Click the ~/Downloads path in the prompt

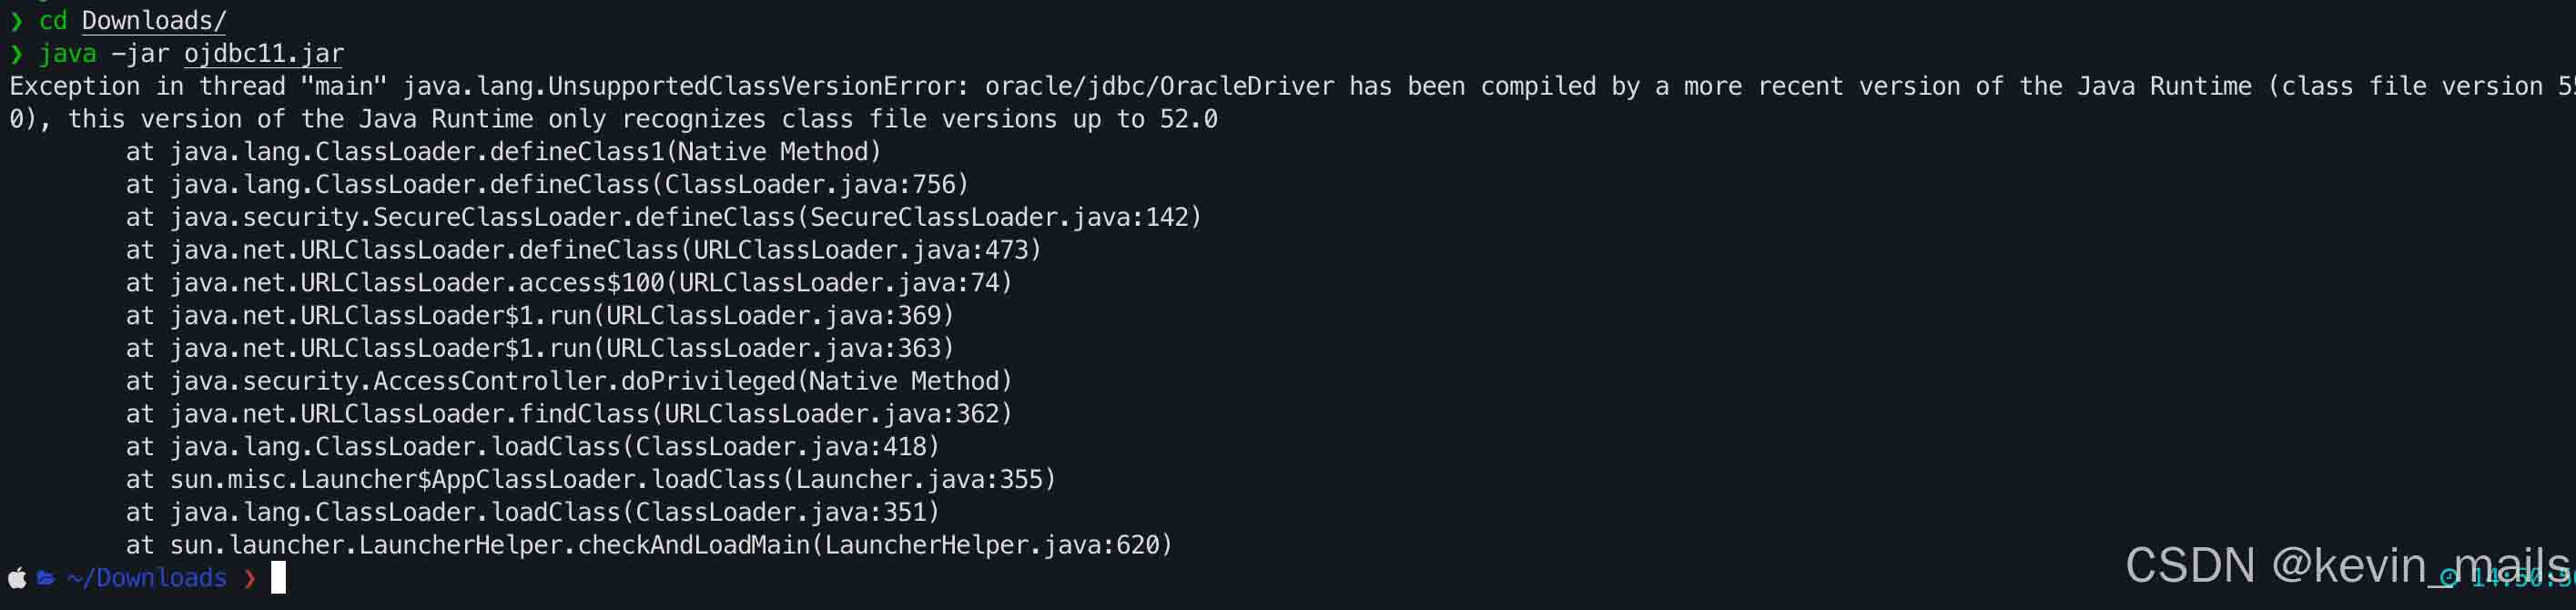point(147,578)
